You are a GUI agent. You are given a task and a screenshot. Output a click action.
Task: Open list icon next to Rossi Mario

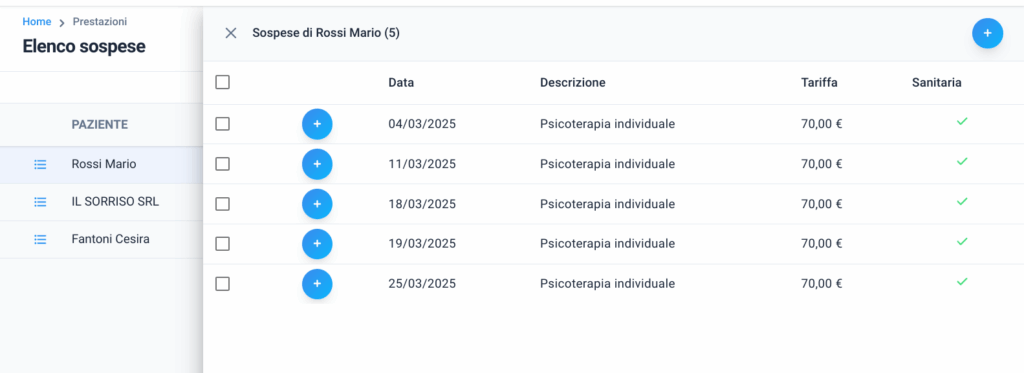pyautogui.click(x=40, y=165)
